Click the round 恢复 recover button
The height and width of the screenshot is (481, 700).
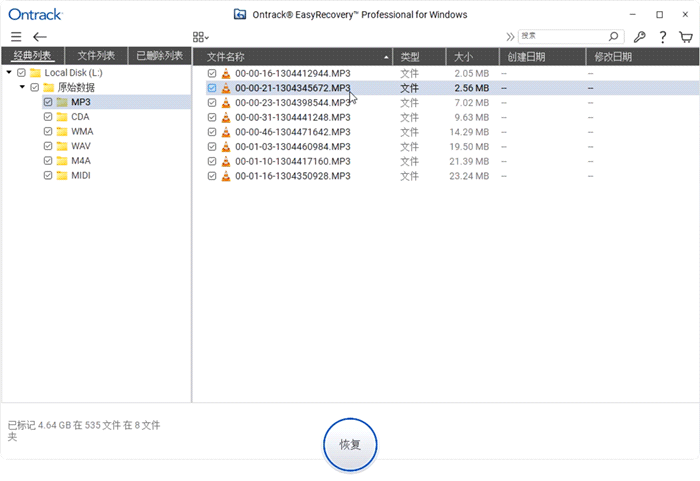(350, 444)
